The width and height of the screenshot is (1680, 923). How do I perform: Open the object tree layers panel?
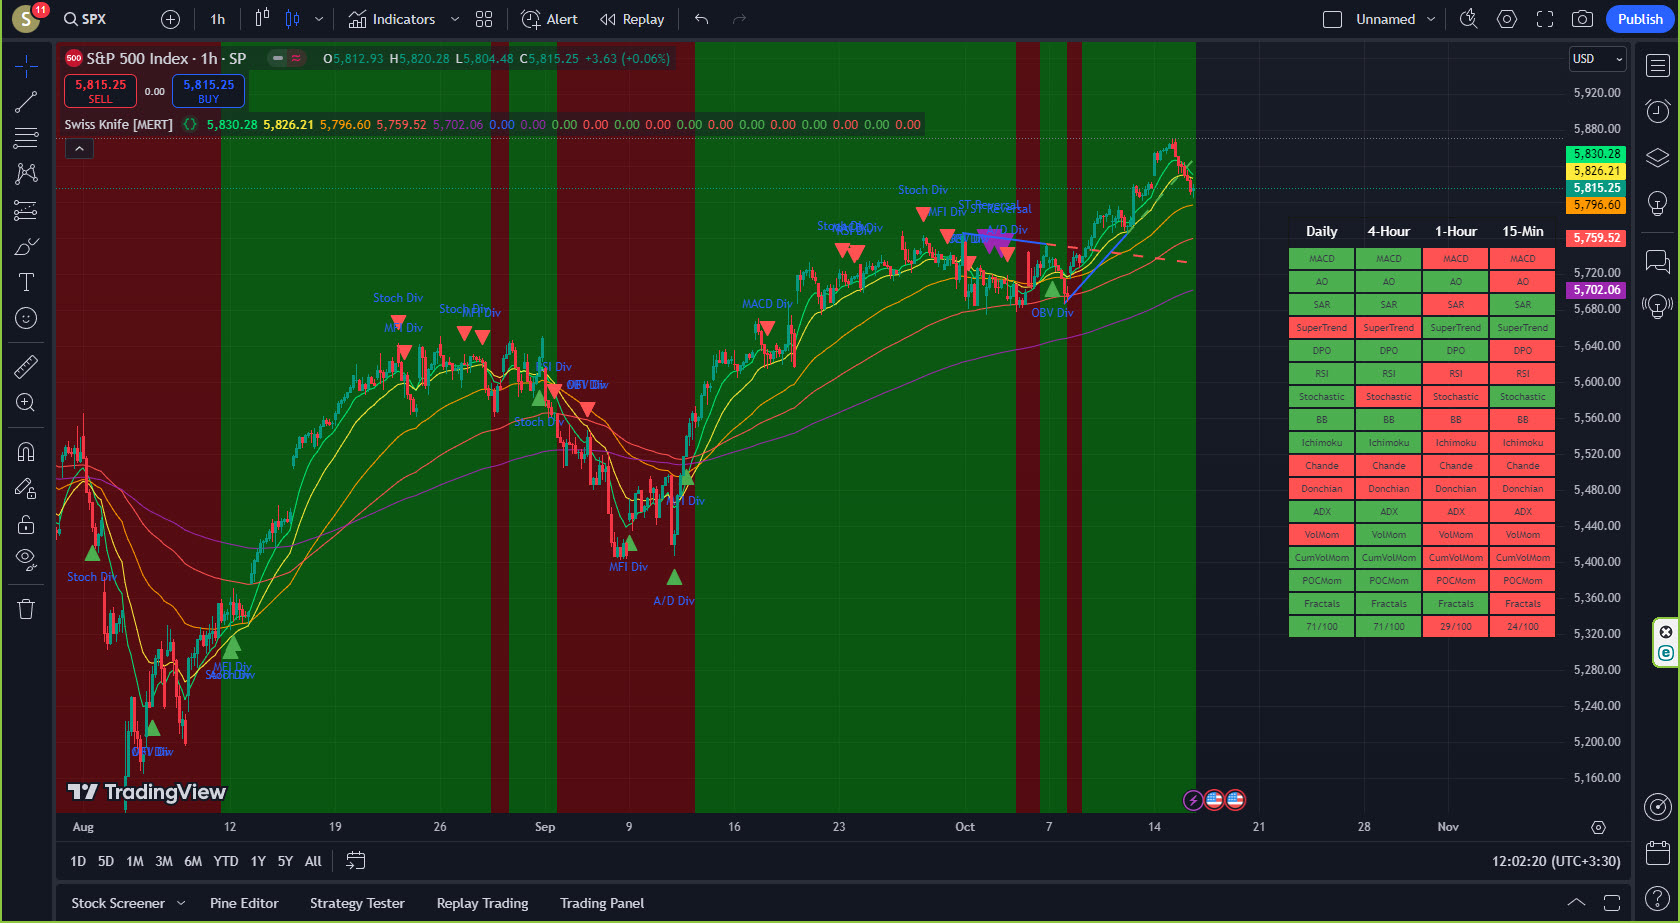[x=1658, y=157]
